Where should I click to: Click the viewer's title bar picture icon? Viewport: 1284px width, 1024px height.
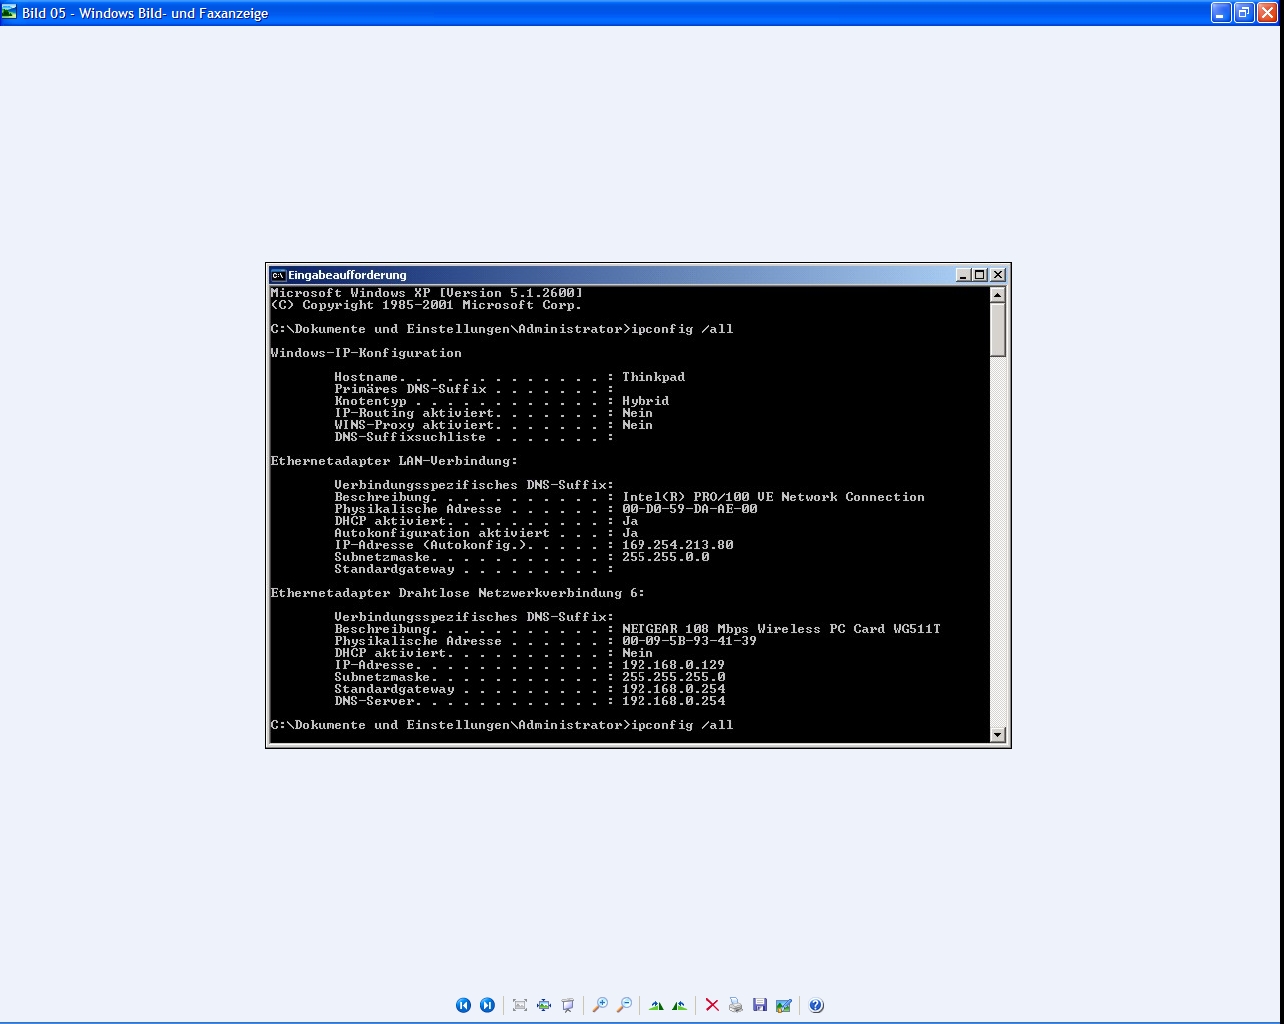coord(9,13)
